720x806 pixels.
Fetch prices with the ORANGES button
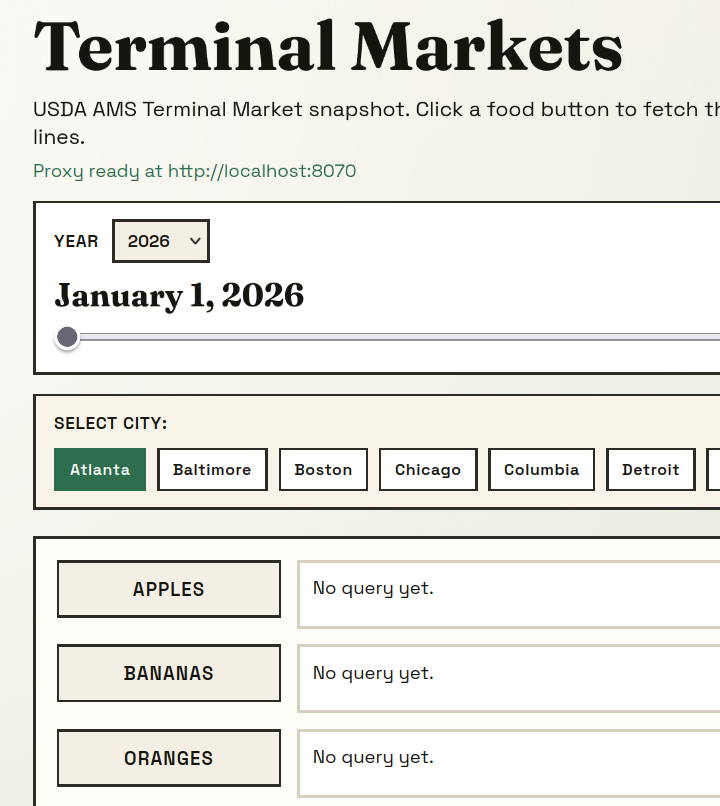coord(168,757)
